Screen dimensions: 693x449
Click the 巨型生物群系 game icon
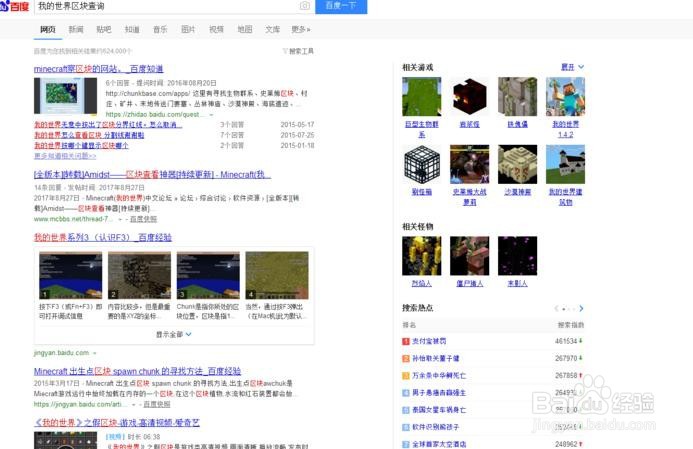[x=422, y=97]
